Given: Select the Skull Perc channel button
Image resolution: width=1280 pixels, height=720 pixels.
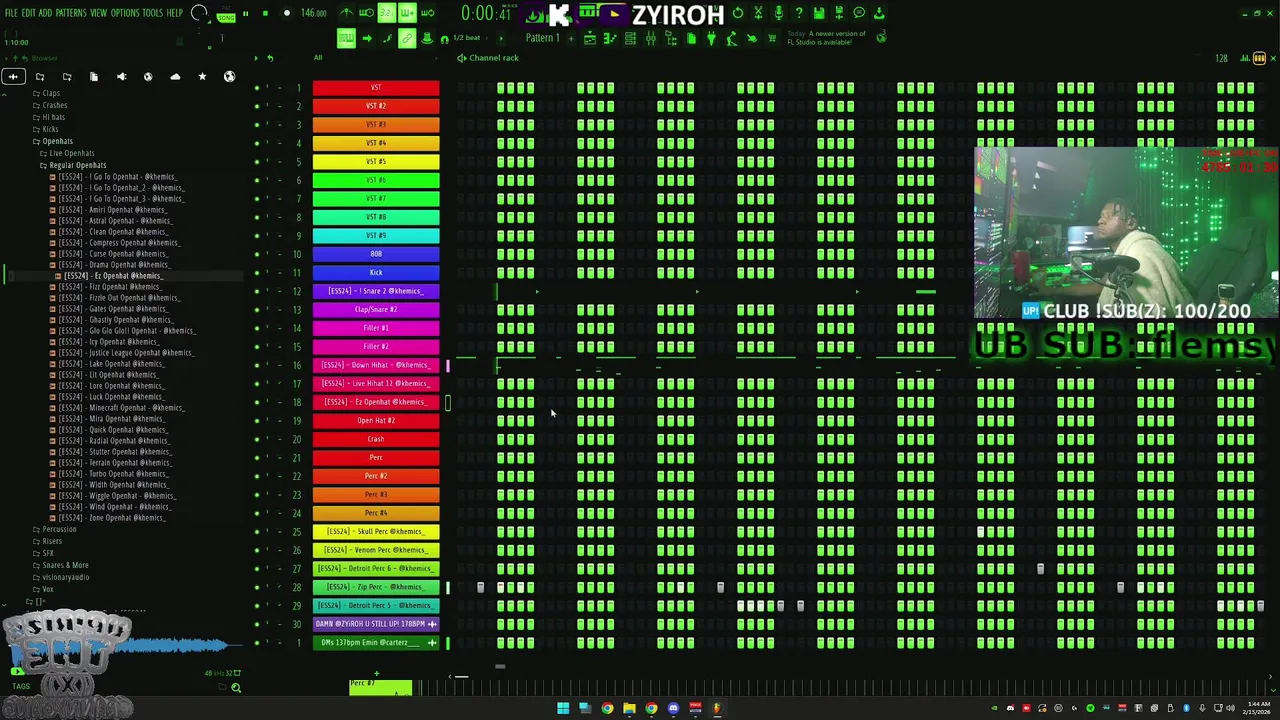Looking at the screenshot, I should 376,531.
